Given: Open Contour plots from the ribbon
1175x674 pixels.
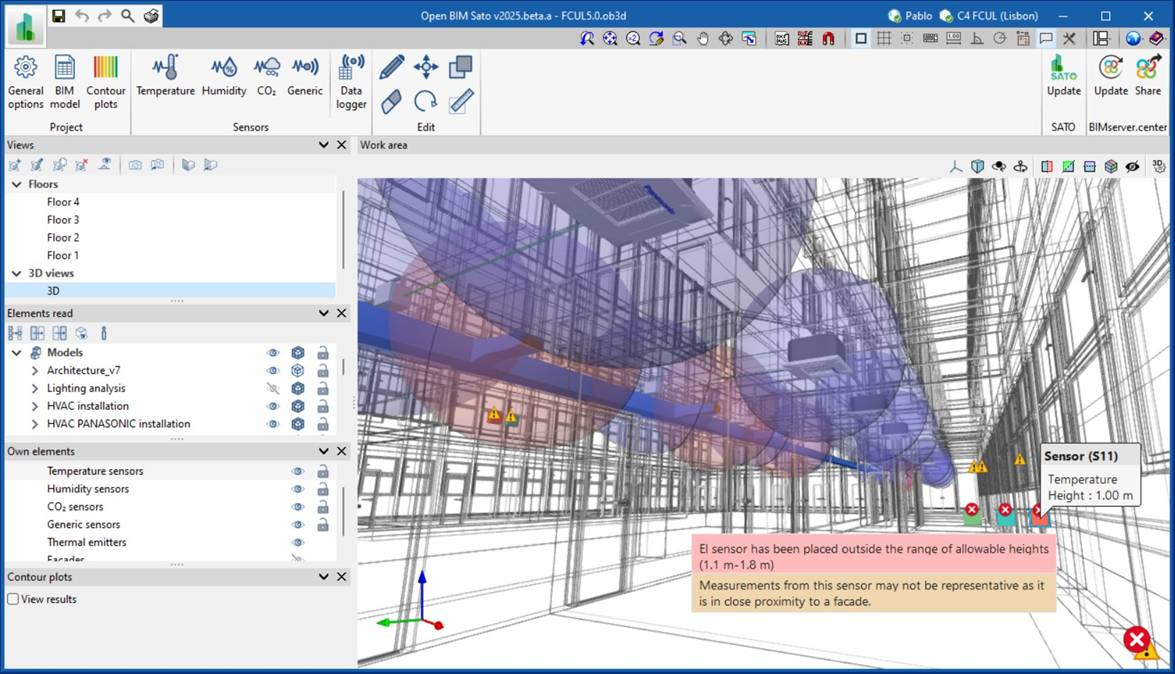Looking at the screenshot, I should pyautogui.click(x=106, y=81).
